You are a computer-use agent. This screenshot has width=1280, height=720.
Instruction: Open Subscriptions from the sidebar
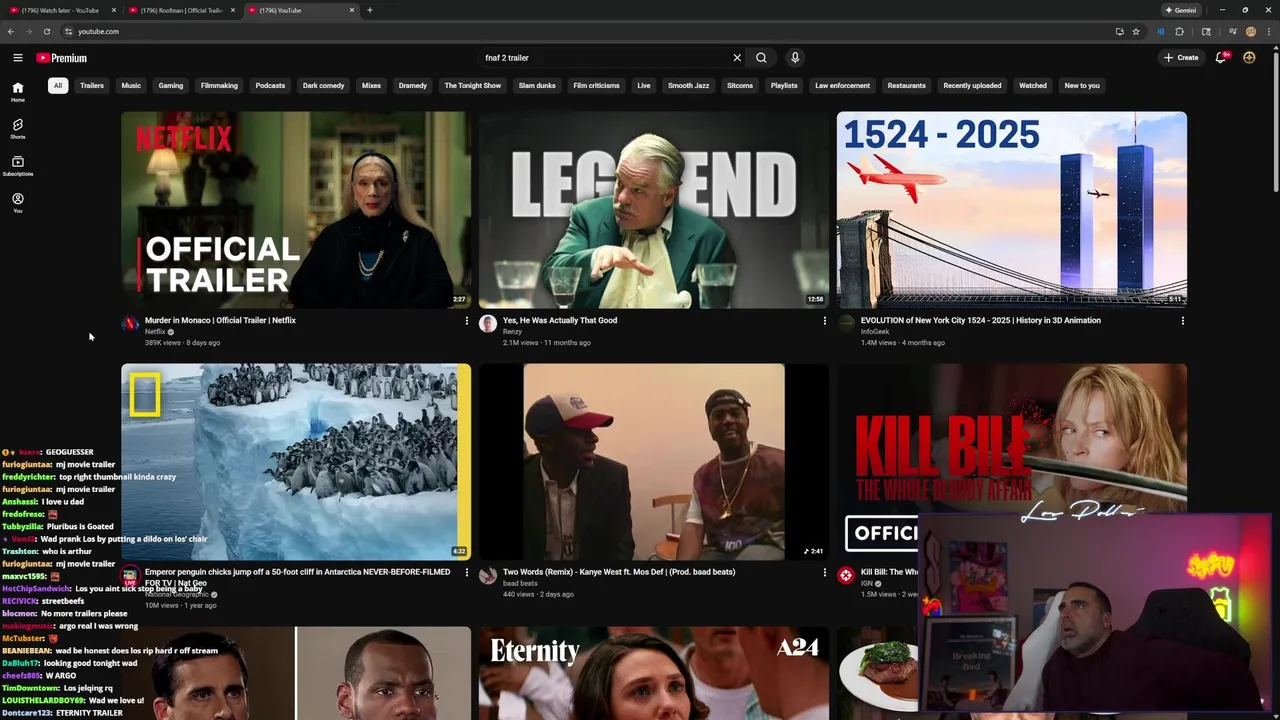(17, 166)
